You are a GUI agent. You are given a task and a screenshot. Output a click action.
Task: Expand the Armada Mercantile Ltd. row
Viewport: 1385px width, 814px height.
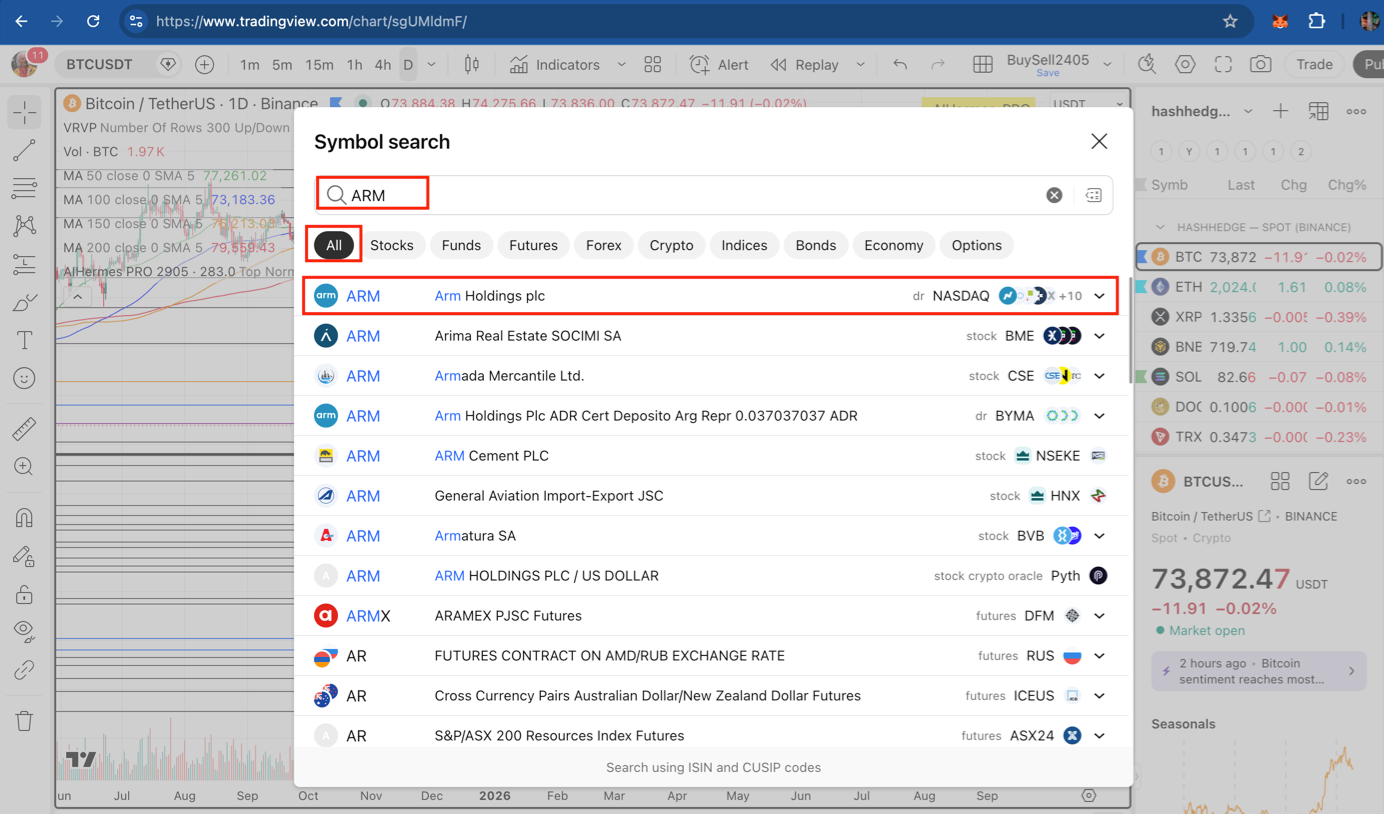click(1099, 376)
